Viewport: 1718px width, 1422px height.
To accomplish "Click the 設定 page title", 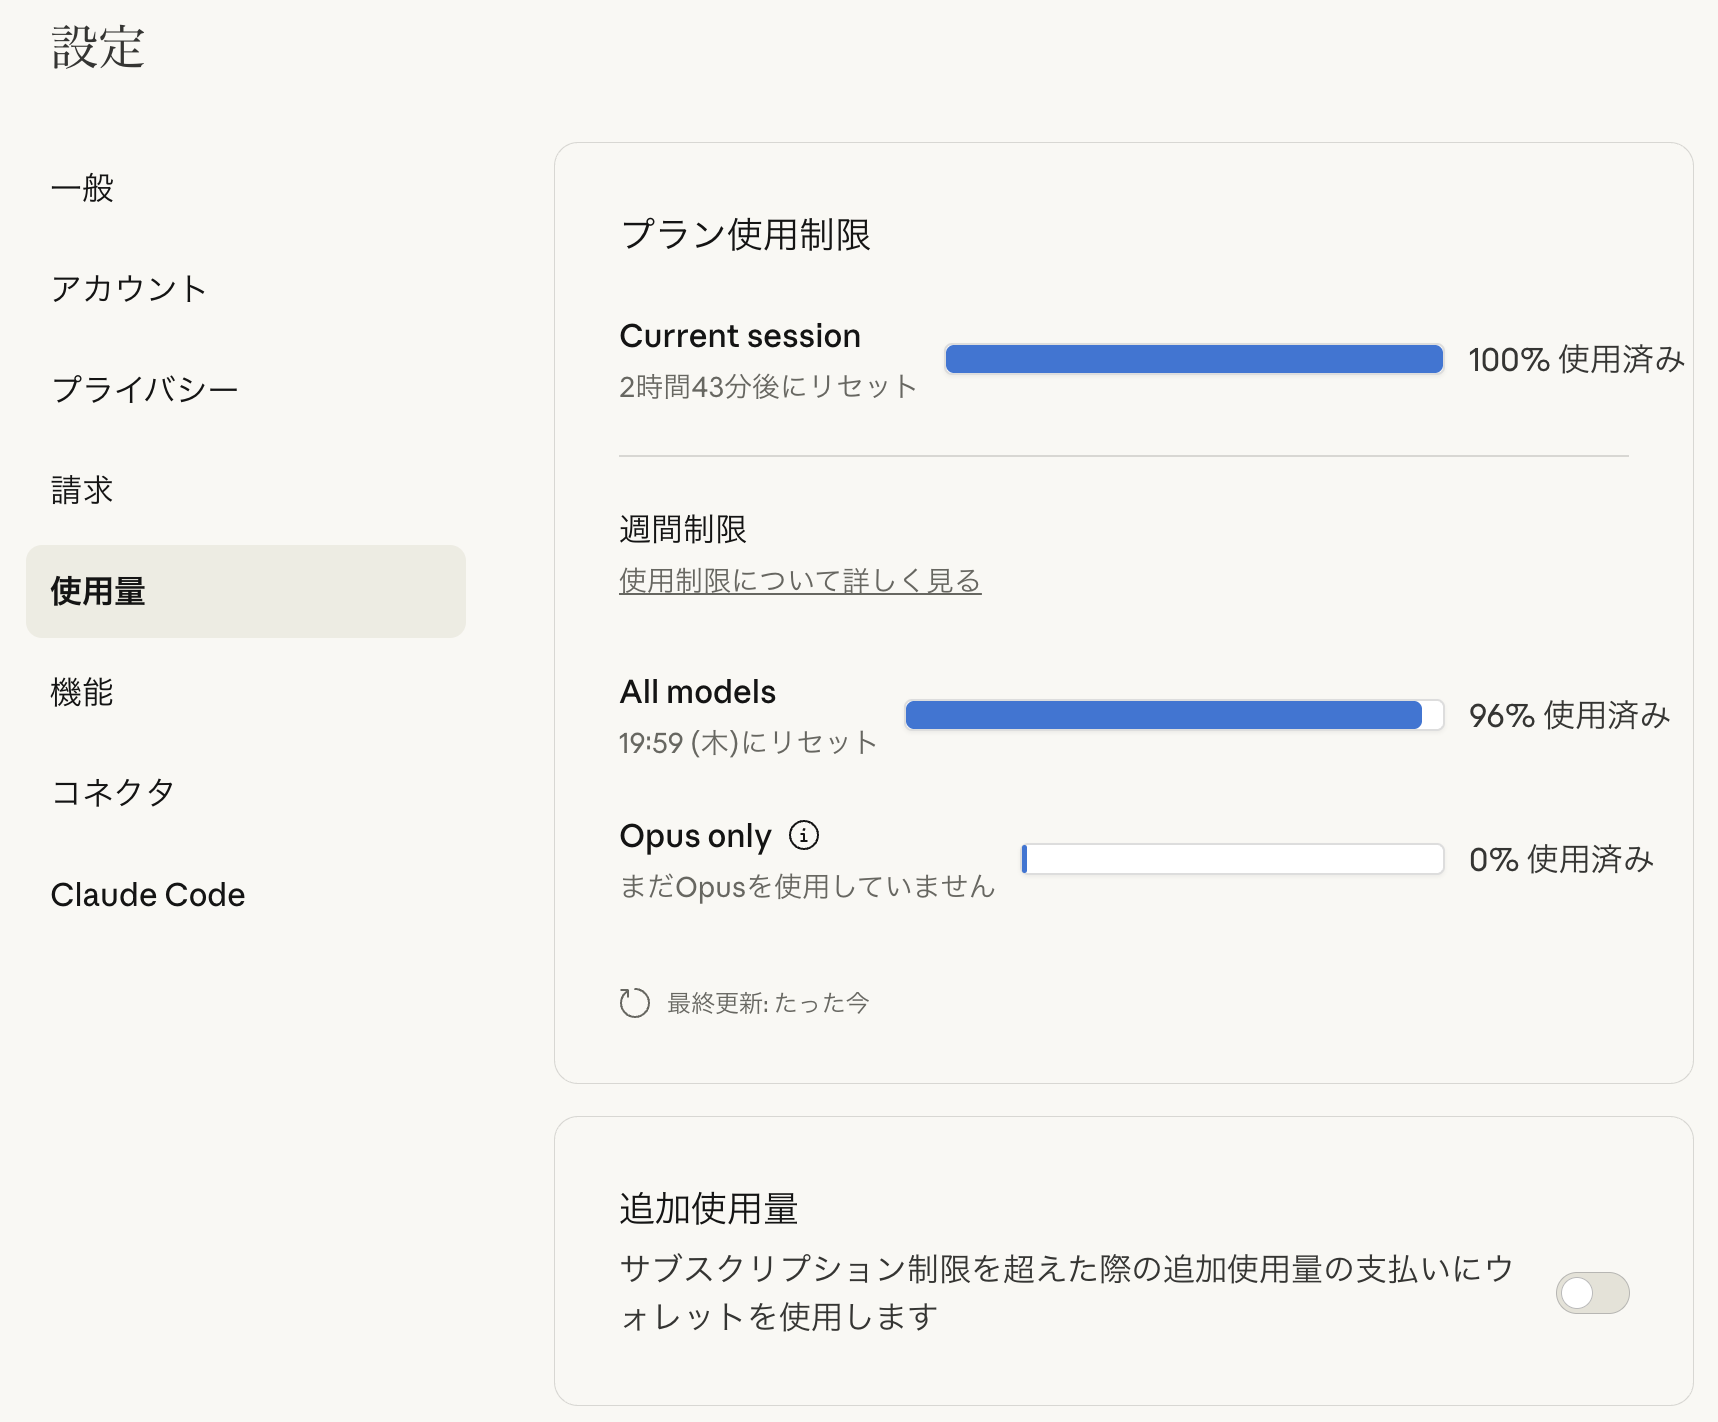I will (98, 48).
